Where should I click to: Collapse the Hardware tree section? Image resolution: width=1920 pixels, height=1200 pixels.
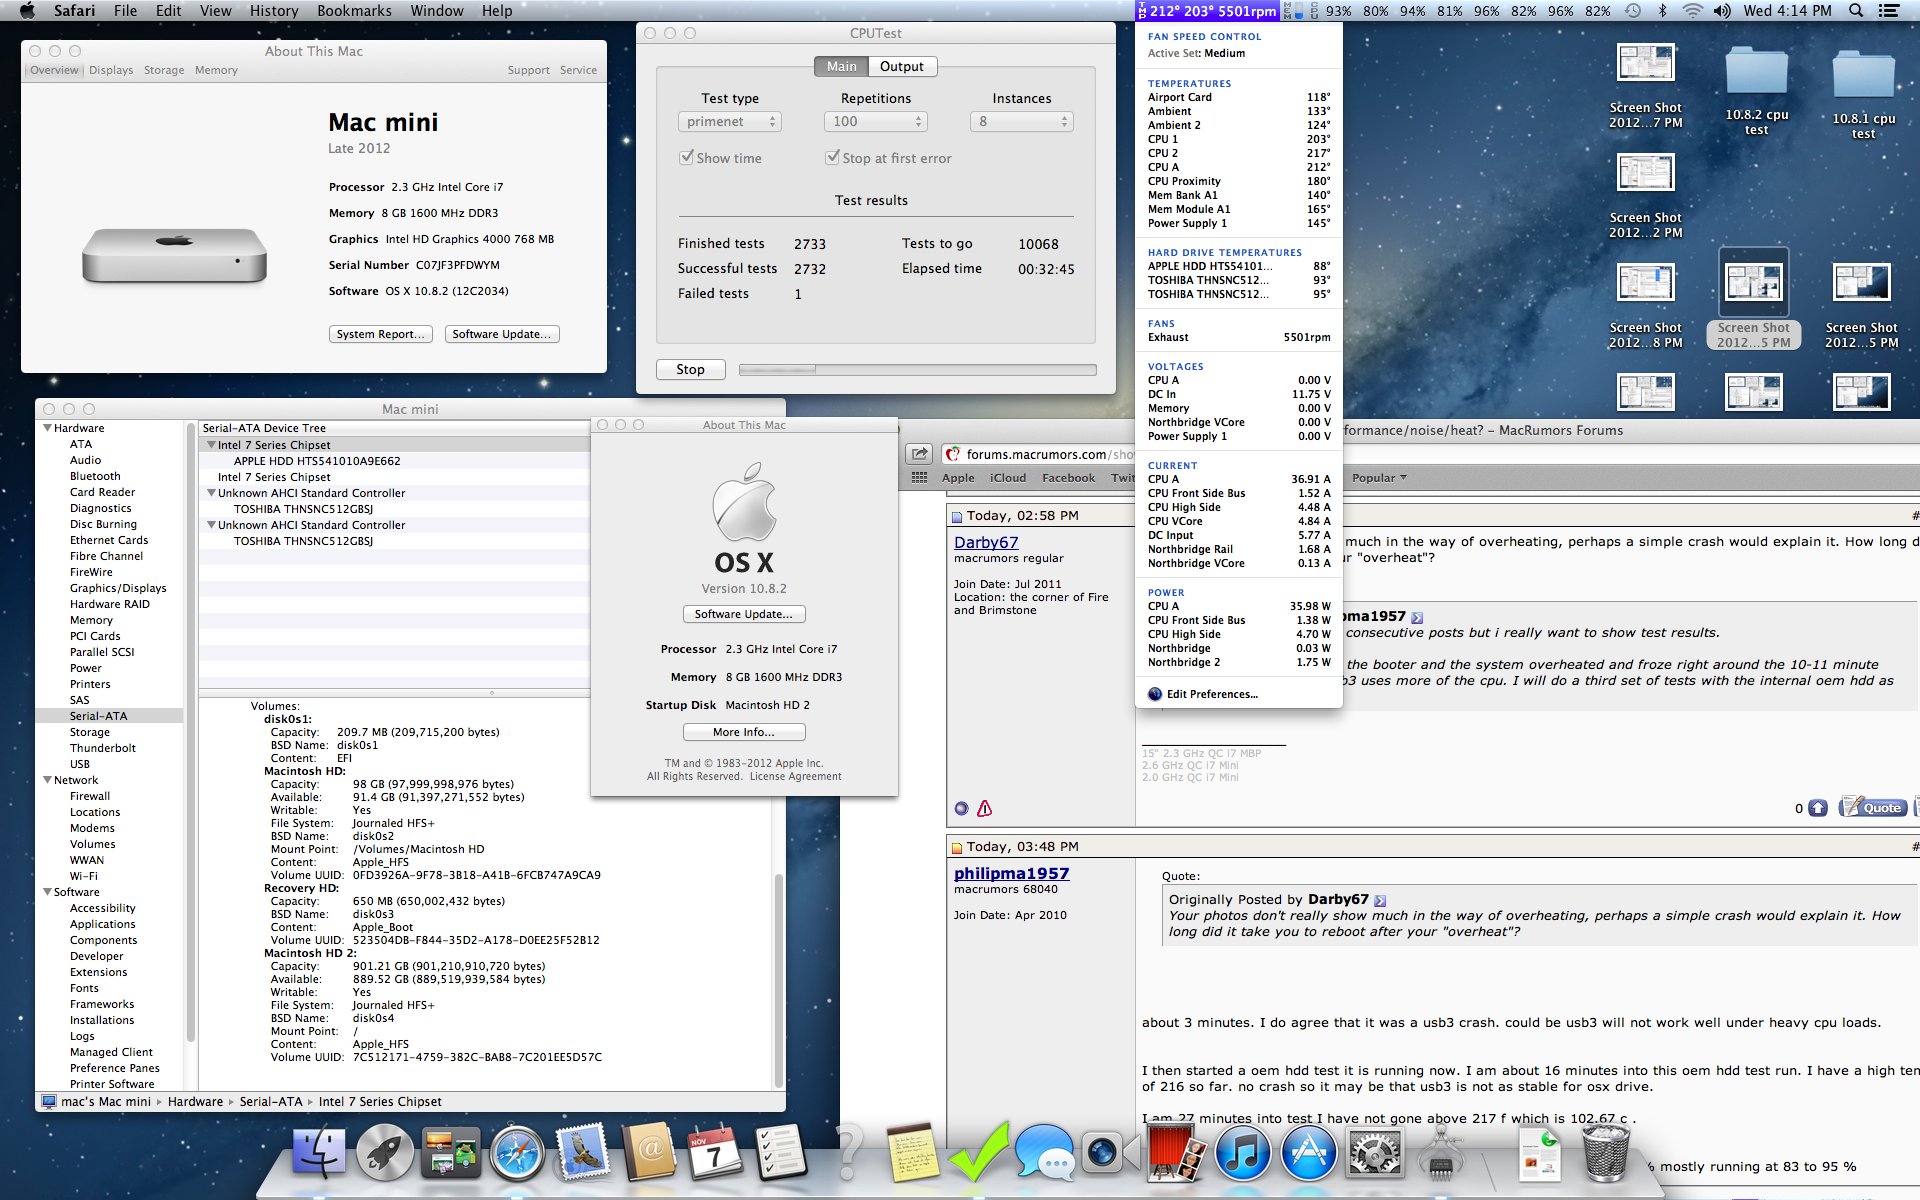[x=47, y=428]
